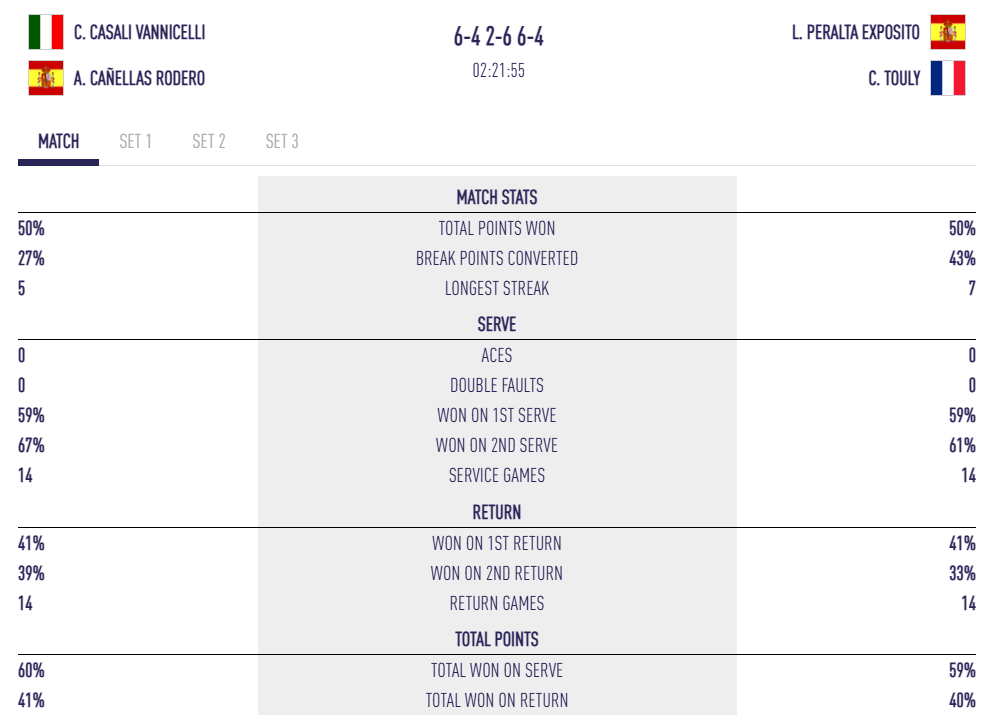The width and height of the screenshot is (993, 728).
Task: Select the TOTAL POINTS section heading
Action: [497, 639]
